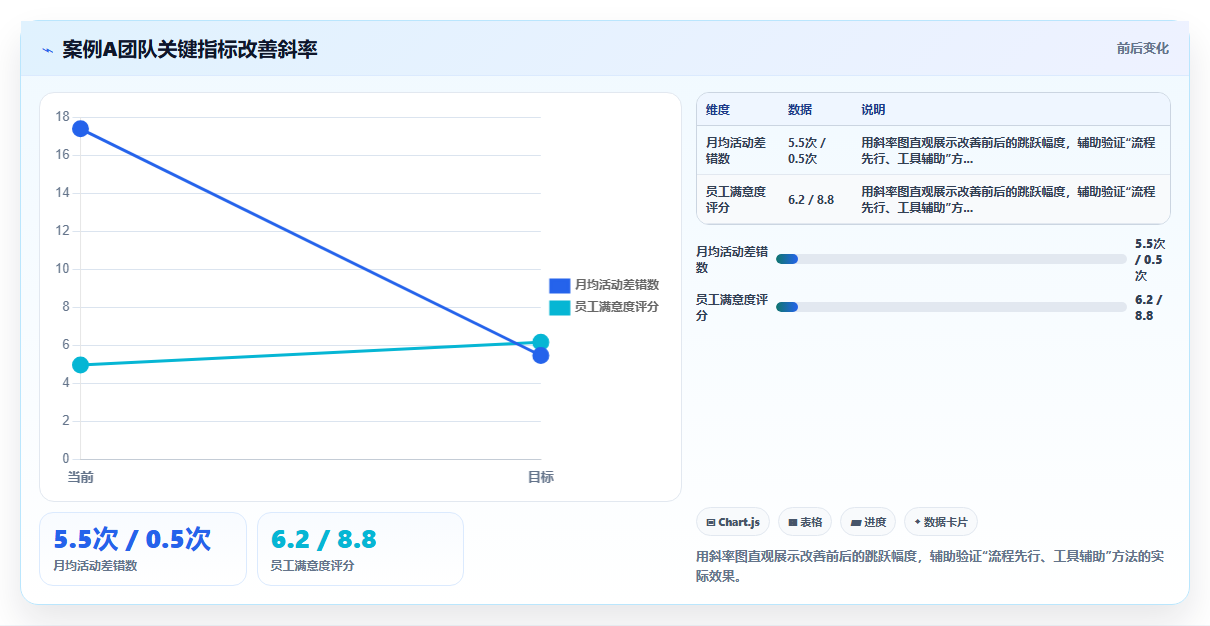The height and width of the screenshot is (626, 1210).
Task: Click the 数据 column header
Action: point(800,110)
